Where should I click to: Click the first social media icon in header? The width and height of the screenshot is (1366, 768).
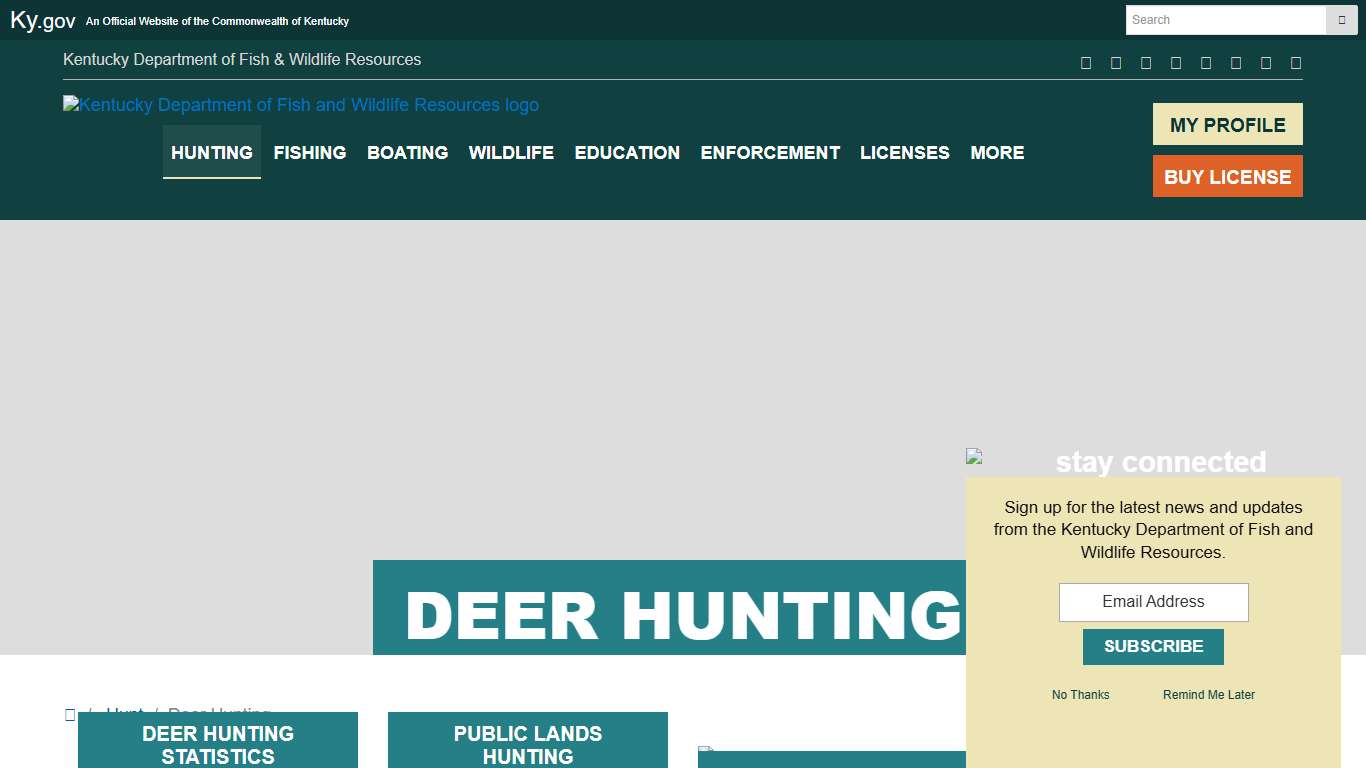click(1086, 62)
